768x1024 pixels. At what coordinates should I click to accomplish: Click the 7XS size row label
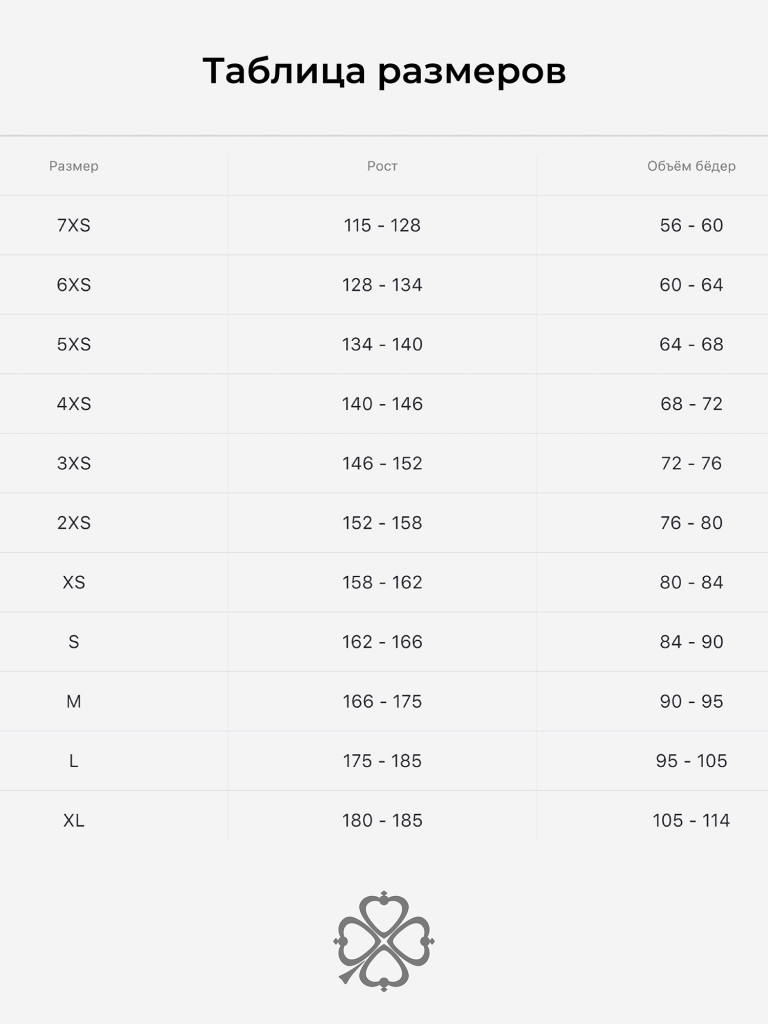tap(74, 225)
